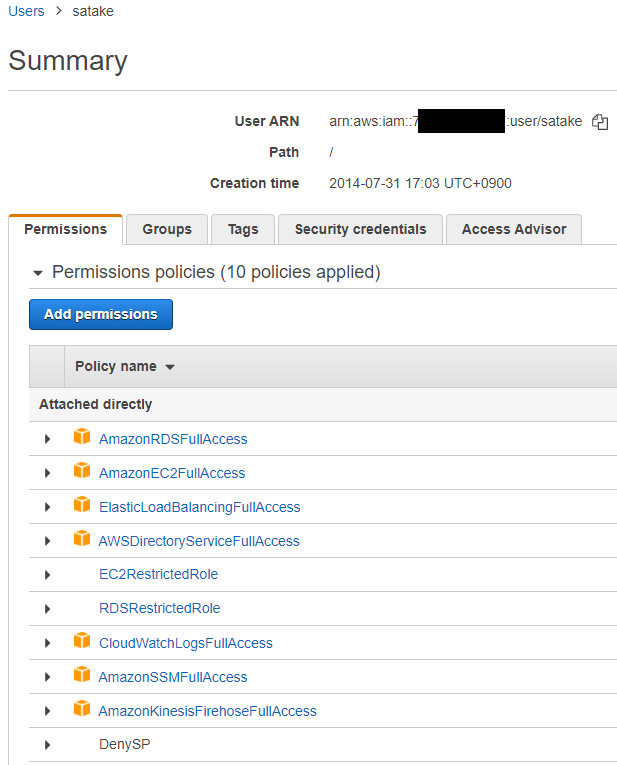Open the AWSDirectoryServiceFullAccess policy link
Viewport: 617px width, 765px height.
pos(199,541)
